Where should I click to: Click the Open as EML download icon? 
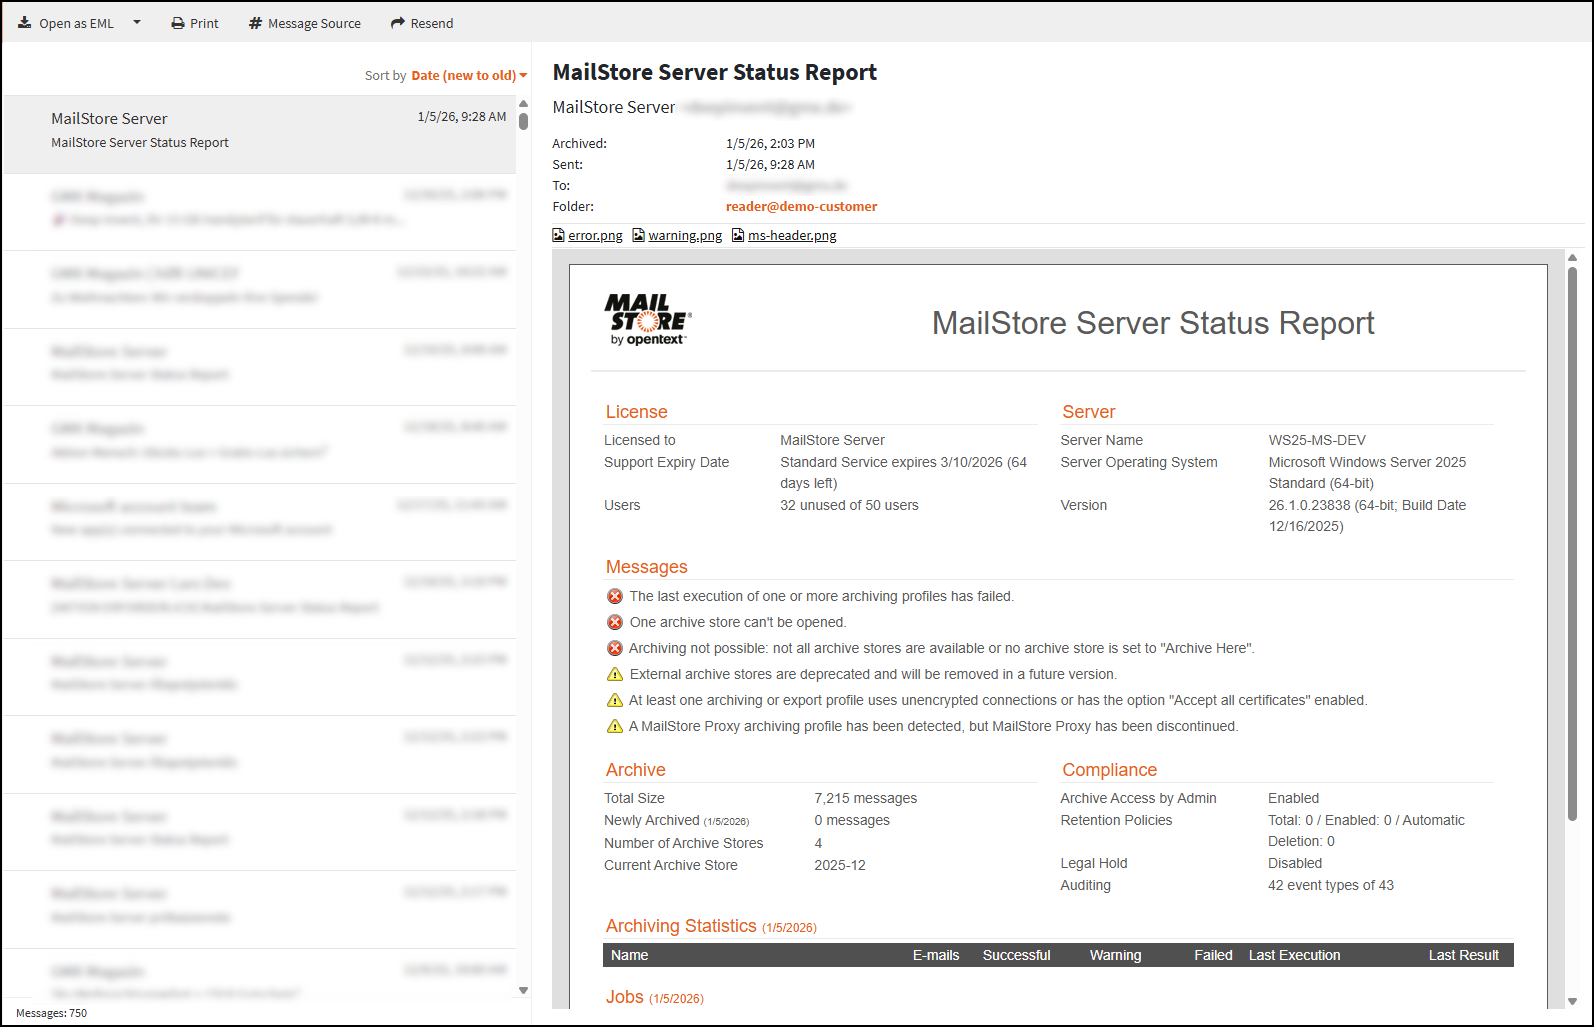(25, 23)
